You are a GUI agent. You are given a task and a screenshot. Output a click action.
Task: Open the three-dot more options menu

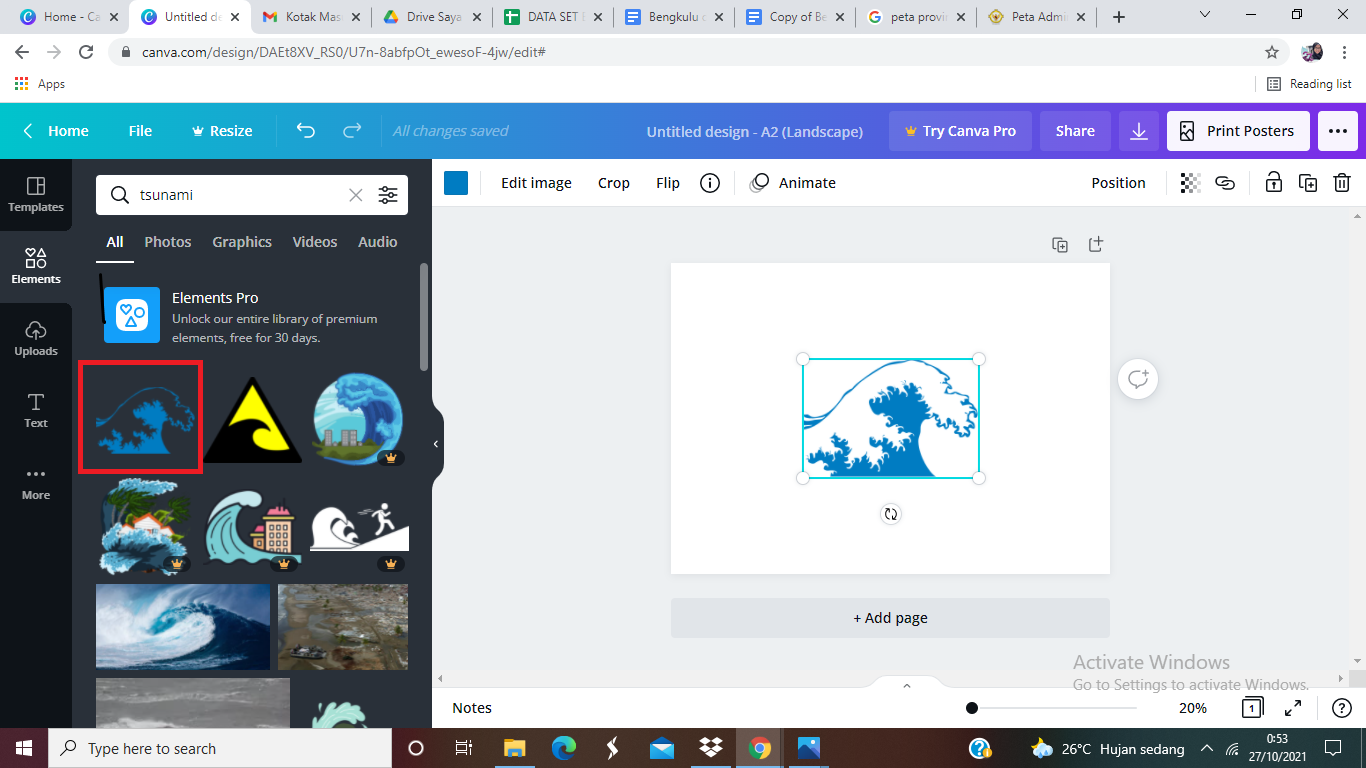[1338, 131]
